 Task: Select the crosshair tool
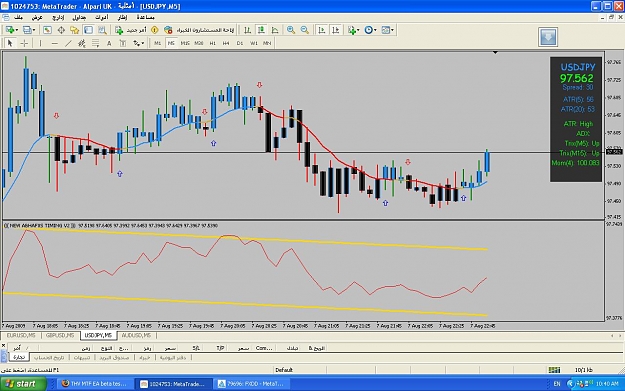coord(24,43)
